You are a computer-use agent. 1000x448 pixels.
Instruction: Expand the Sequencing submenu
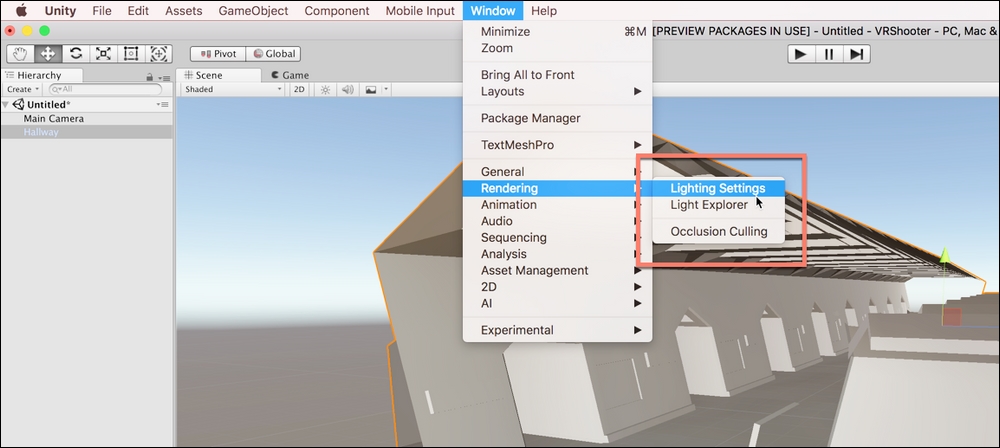(x=557, y=238)
